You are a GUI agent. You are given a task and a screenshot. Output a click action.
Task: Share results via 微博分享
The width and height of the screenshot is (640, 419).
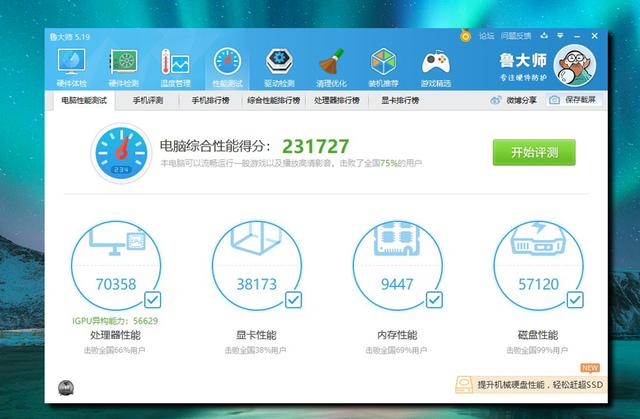coord(513,100)
